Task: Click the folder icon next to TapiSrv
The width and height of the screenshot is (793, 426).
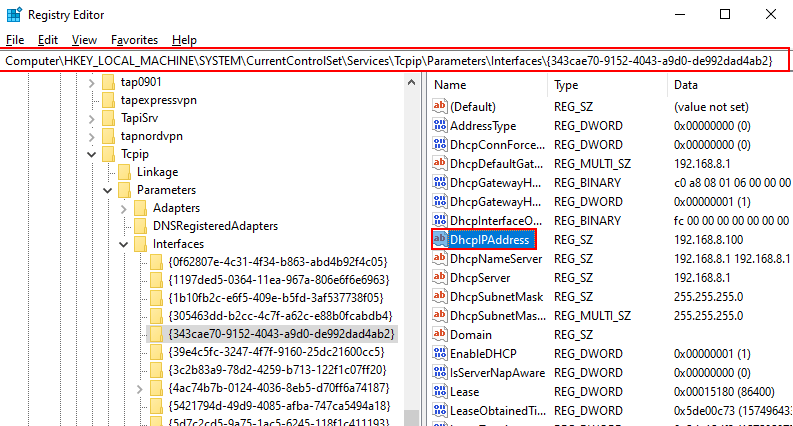Action: (x=109, y=118)
